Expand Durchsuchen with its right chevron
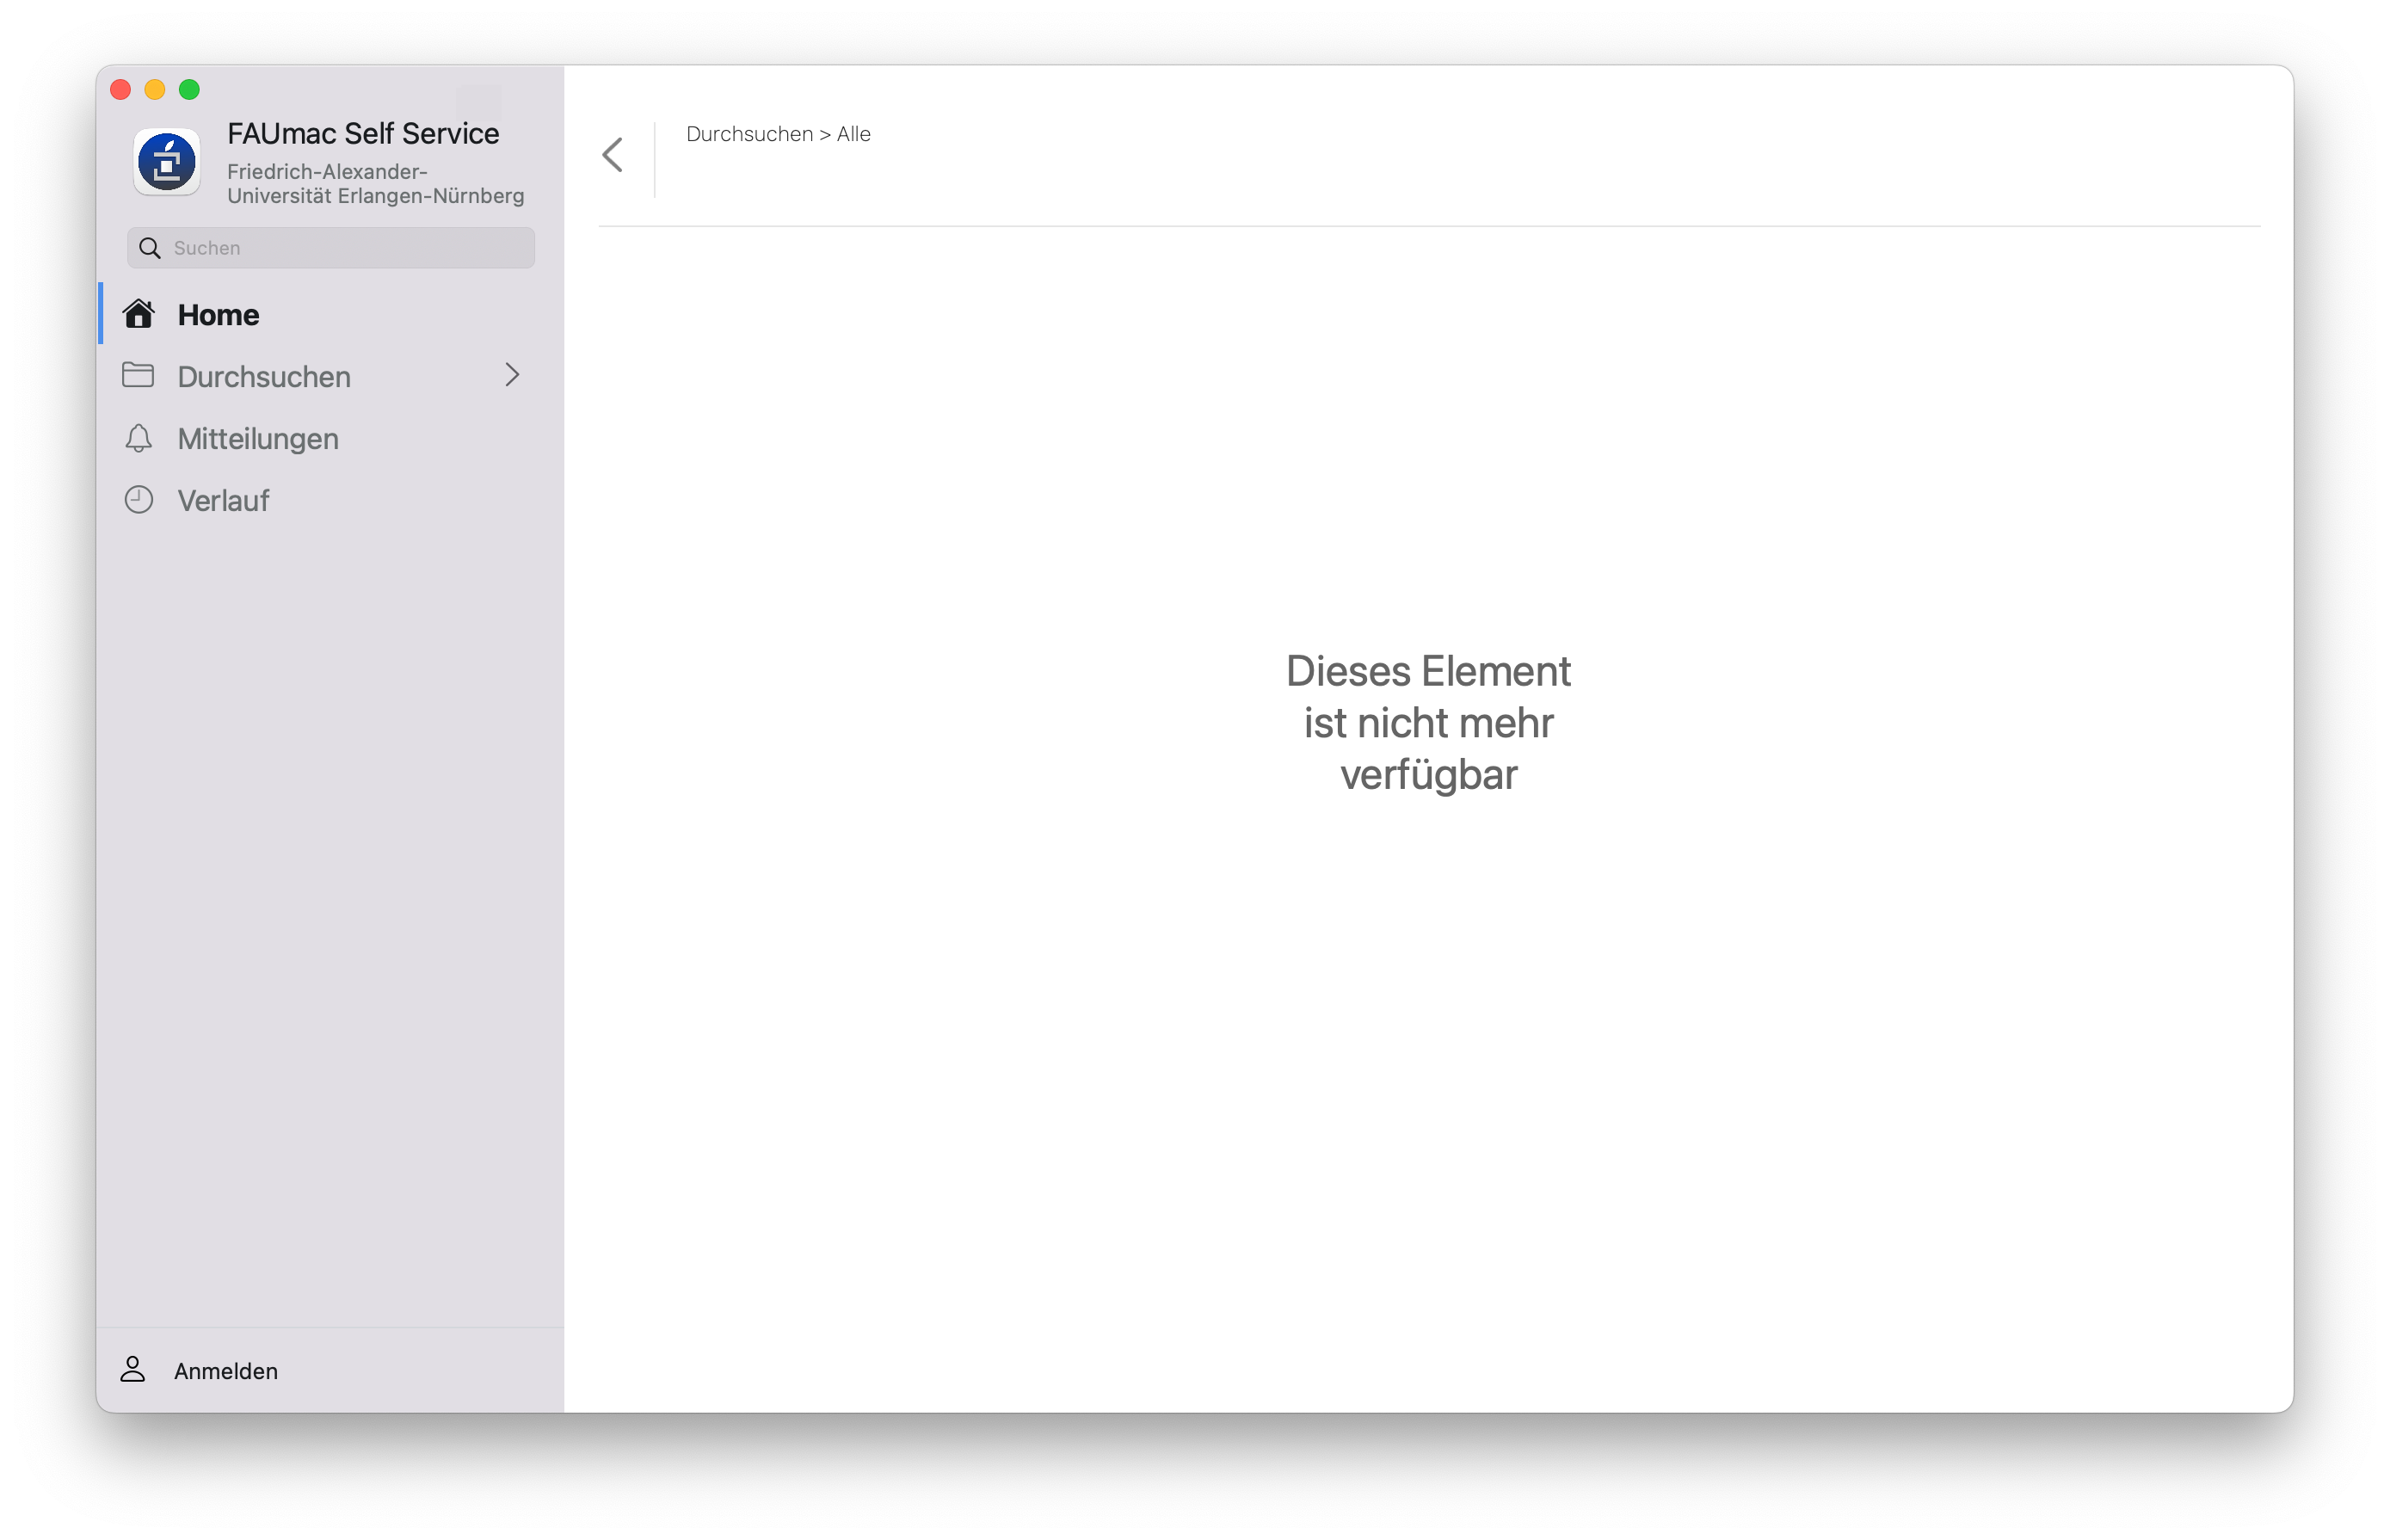Screen dimensions: 2390x1540 (512, 375)
